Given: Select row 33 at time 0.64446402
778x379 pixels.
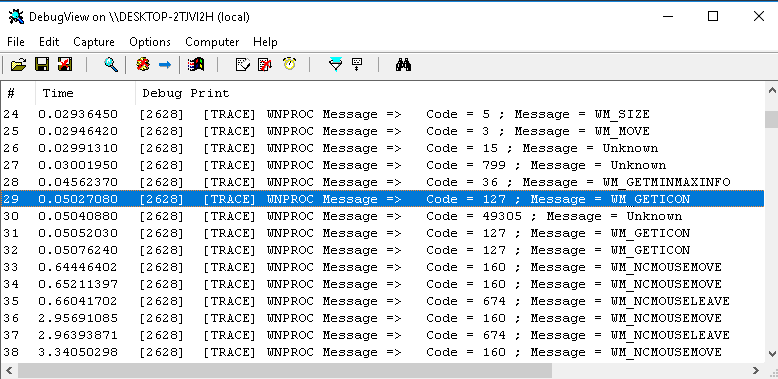Looking at the screenshot, I should click(382, 267).
